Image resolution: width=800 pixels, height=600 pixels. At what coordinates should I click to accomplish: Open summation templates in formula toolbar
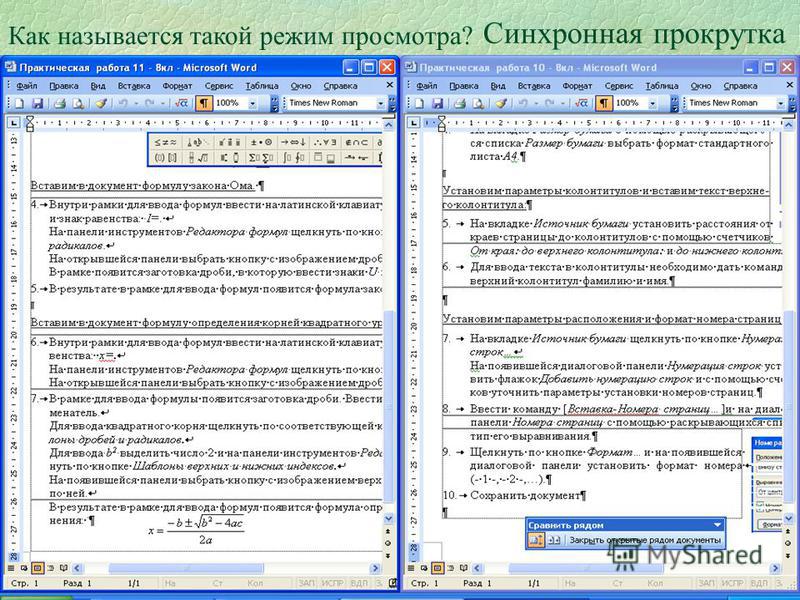(x=260, y=158)
